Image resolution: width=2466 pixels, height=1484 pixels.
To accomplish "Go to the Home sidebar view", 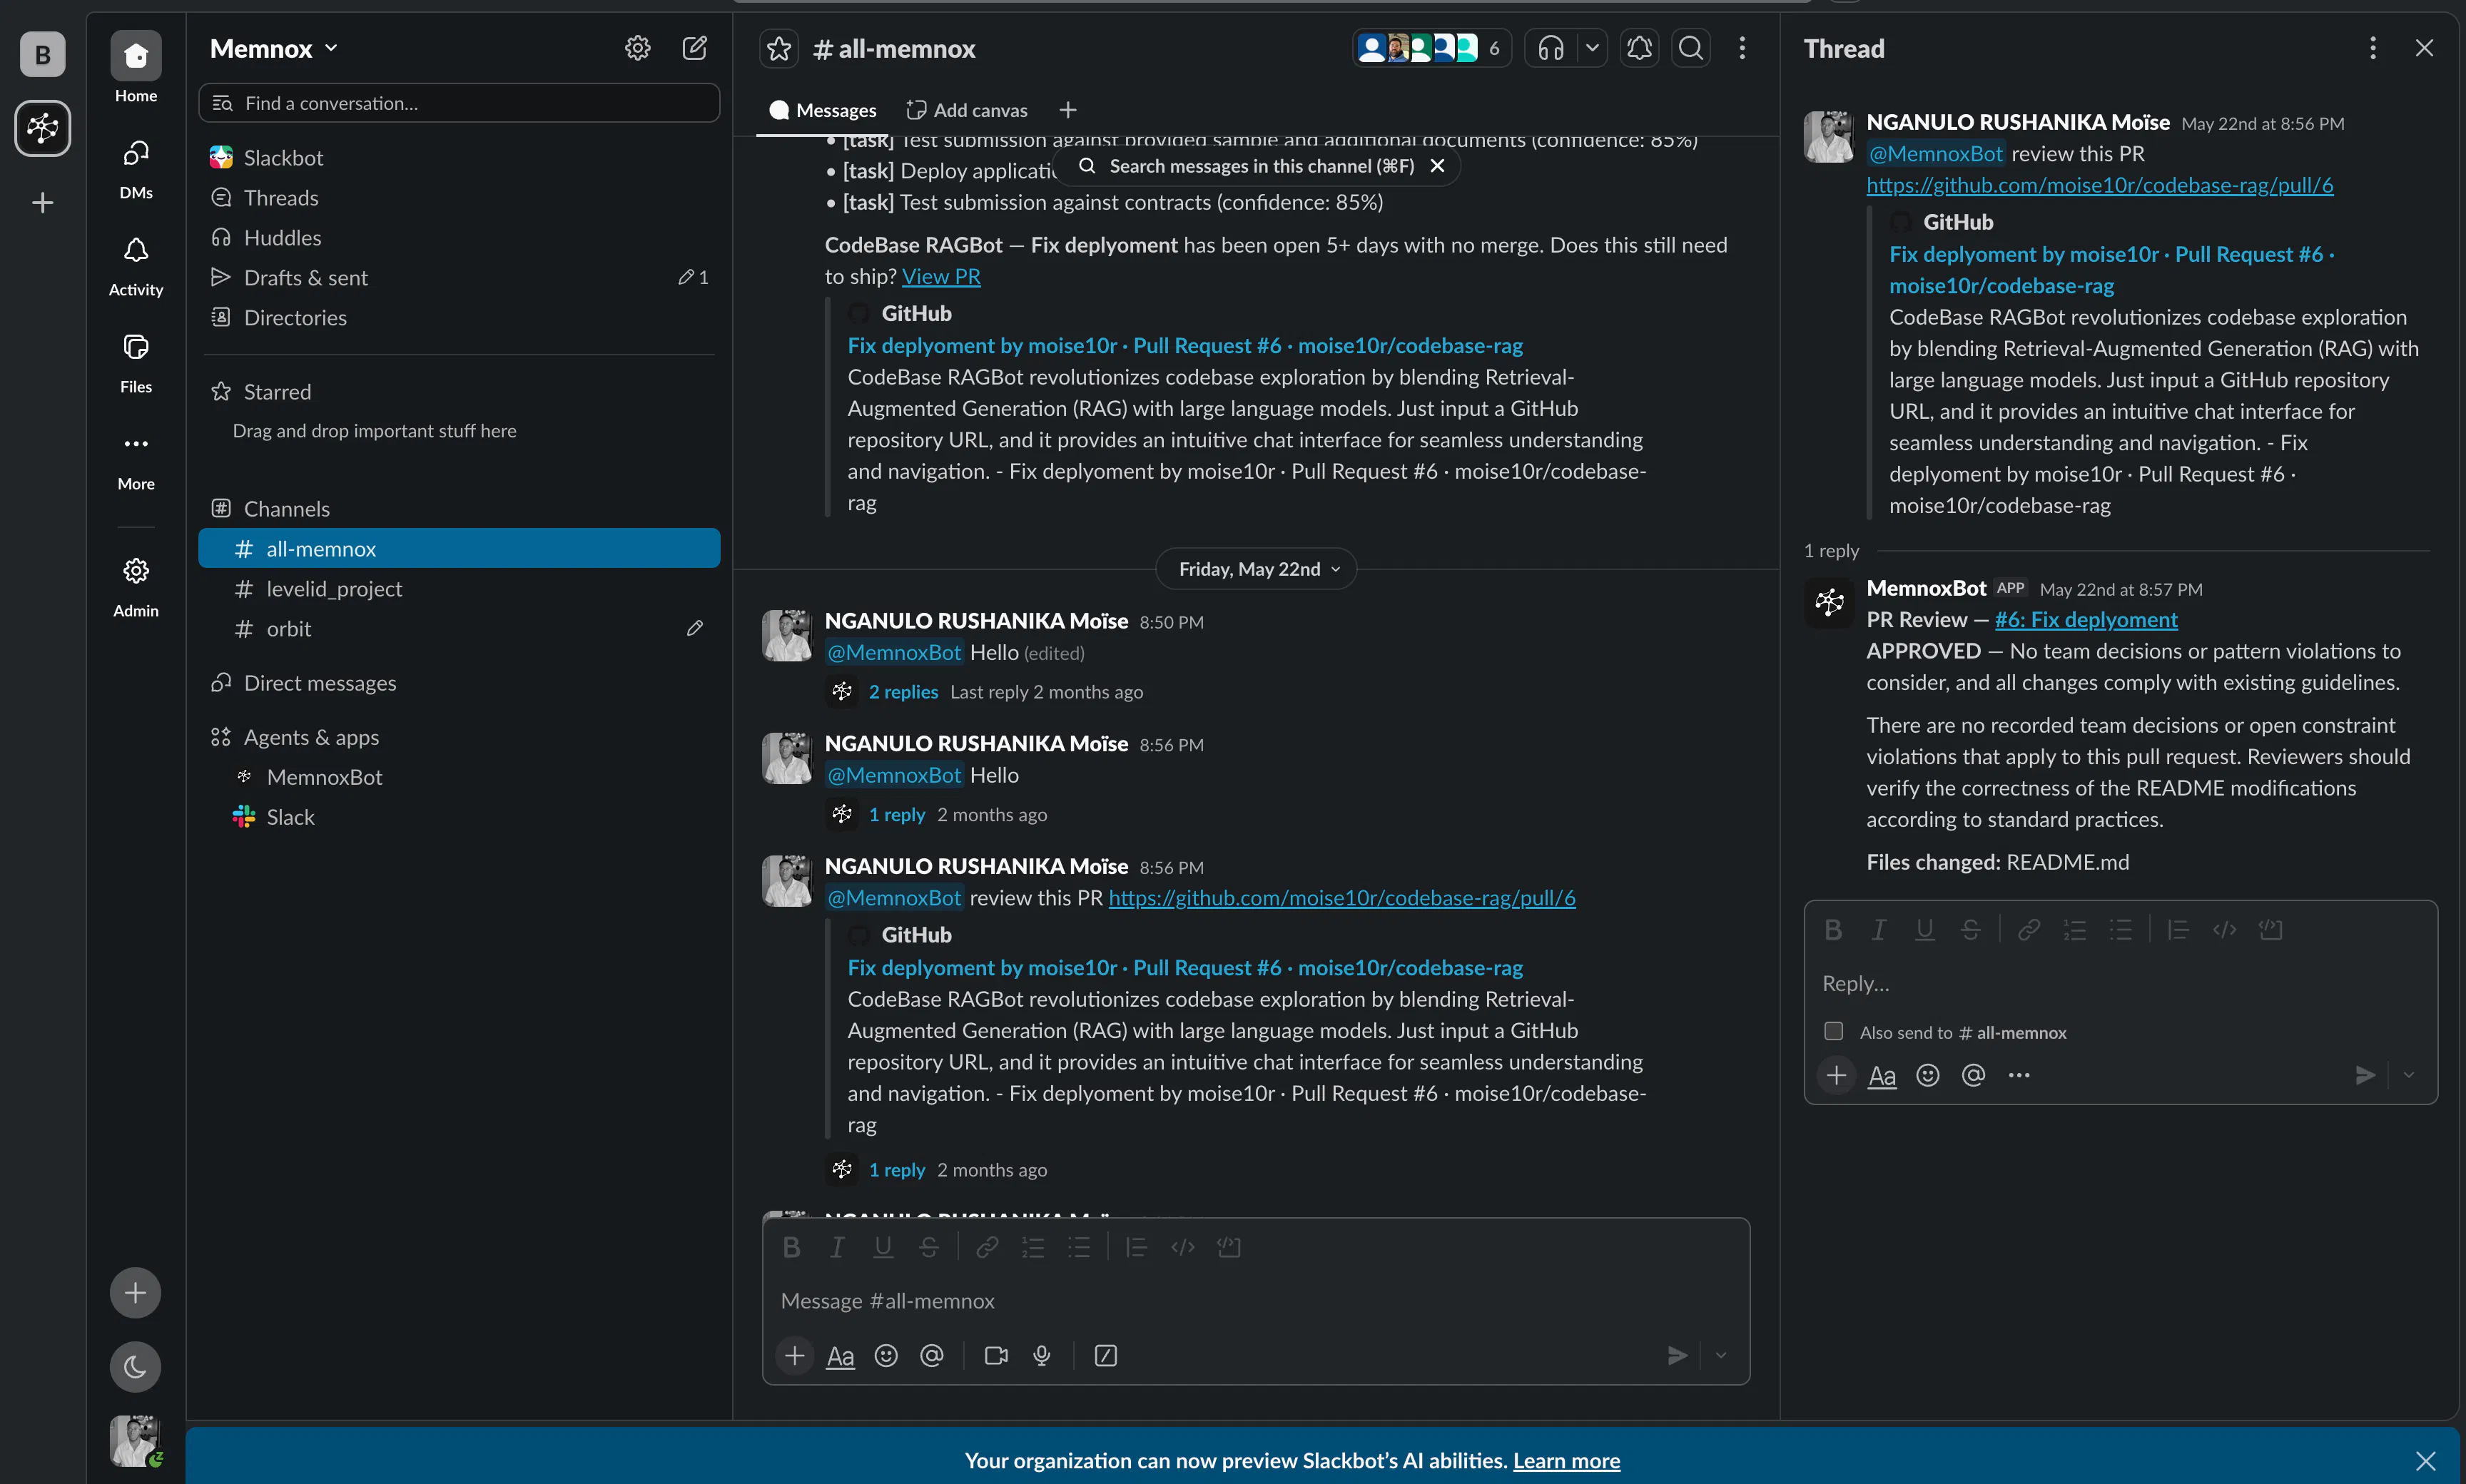I will (136, 67).
